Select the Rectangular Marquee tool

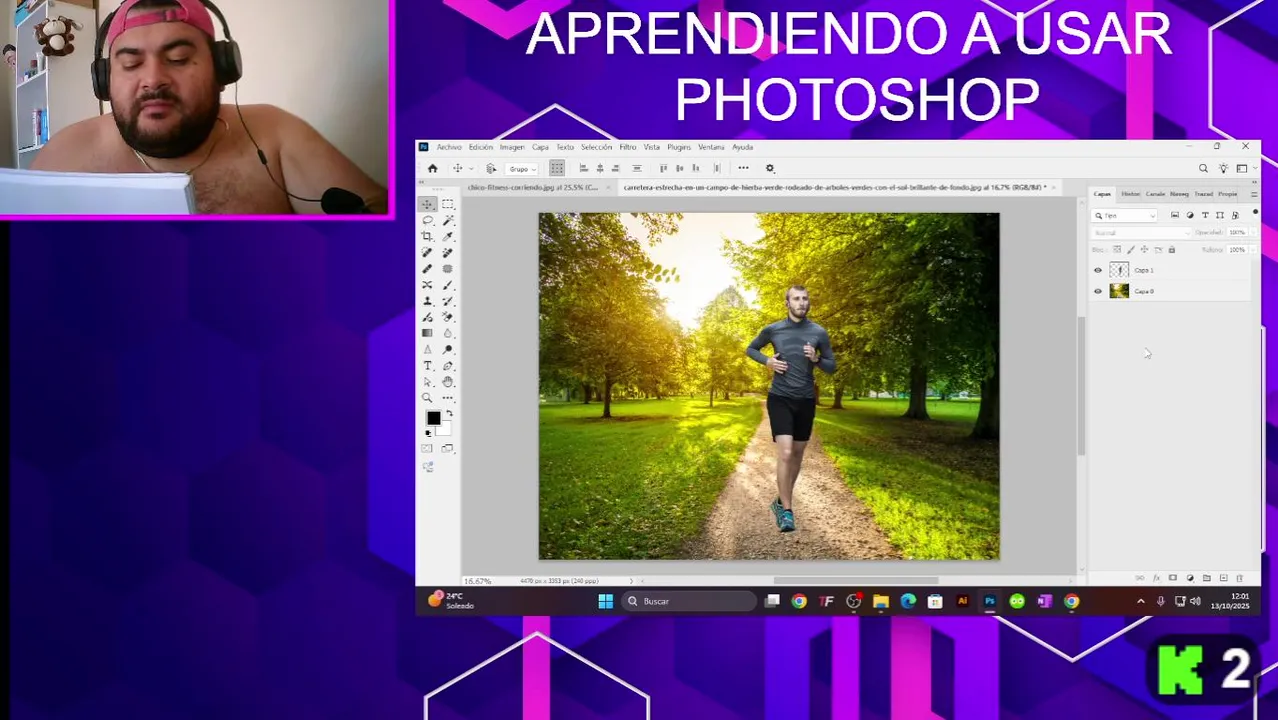coord(448,203)
